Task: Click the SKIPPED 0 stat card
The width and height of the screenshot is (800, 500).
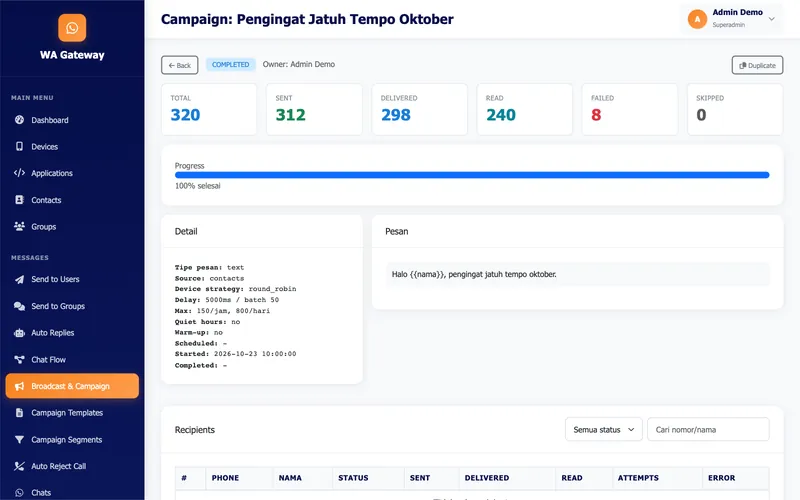Action: [x=735, y=110]
